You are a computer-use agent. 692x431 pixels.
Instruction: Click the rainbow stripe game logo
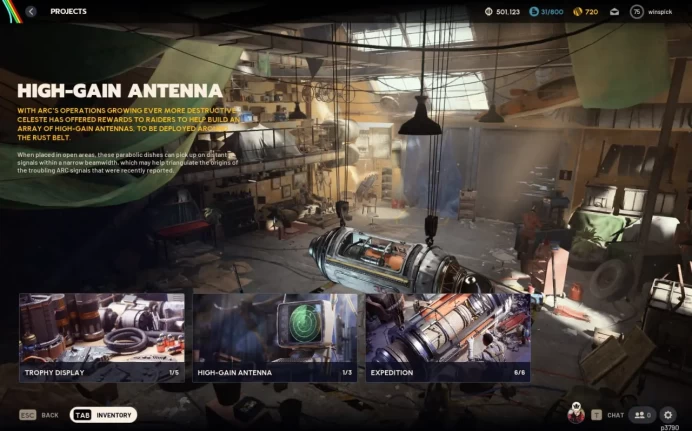coord(11,11)
